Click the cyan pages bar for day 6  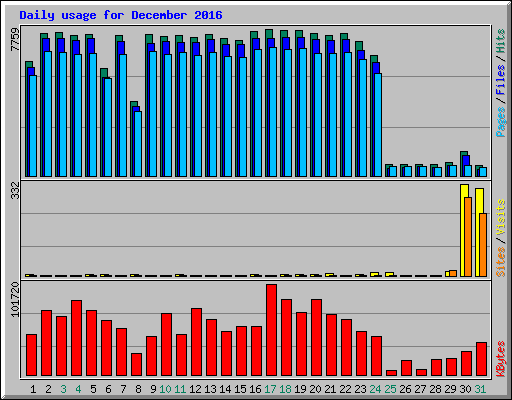108,127
